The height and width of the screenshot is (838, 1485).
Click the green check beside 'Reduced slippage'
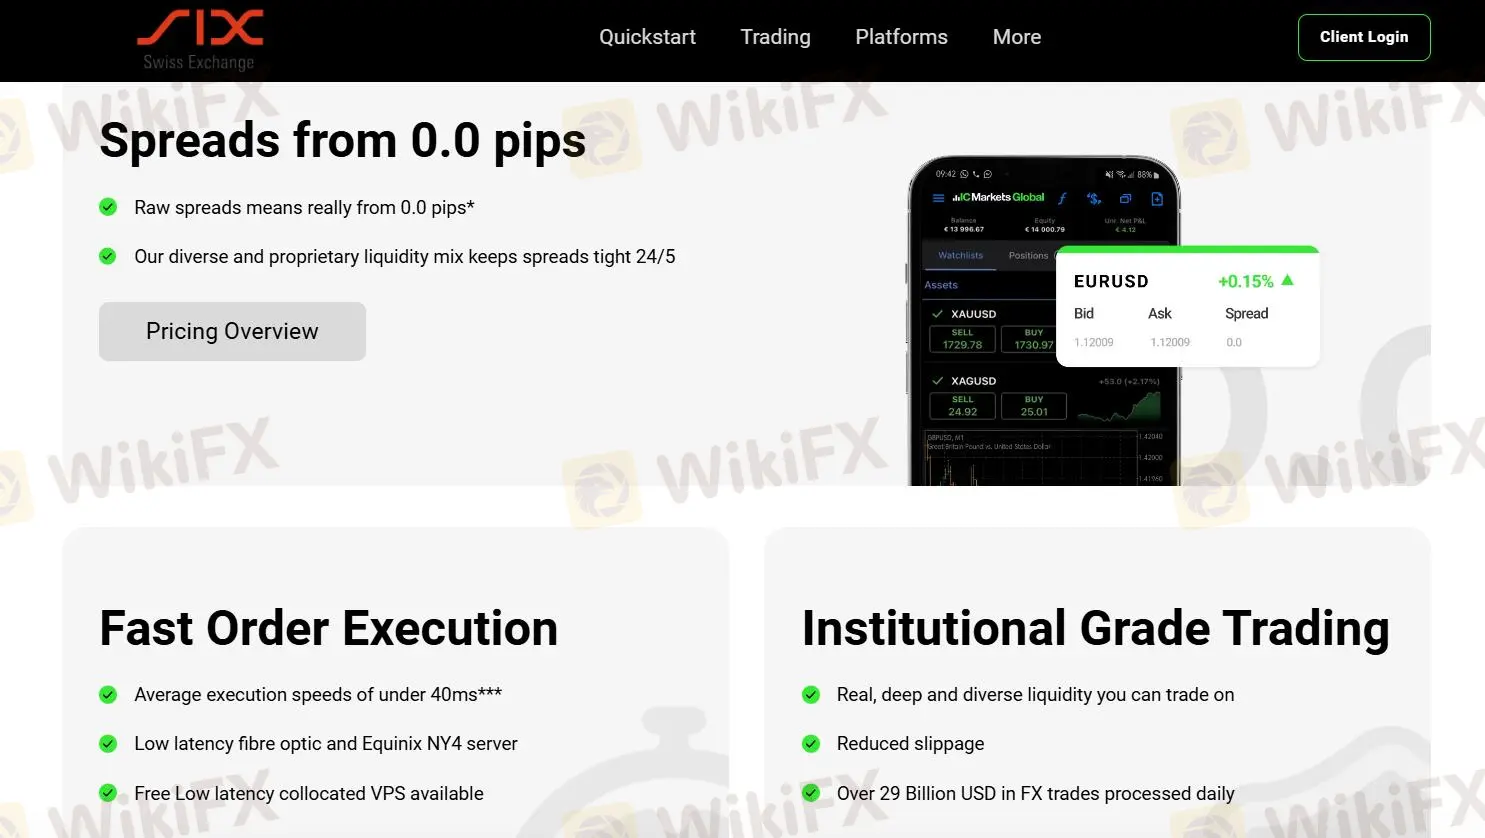[811, 744]
